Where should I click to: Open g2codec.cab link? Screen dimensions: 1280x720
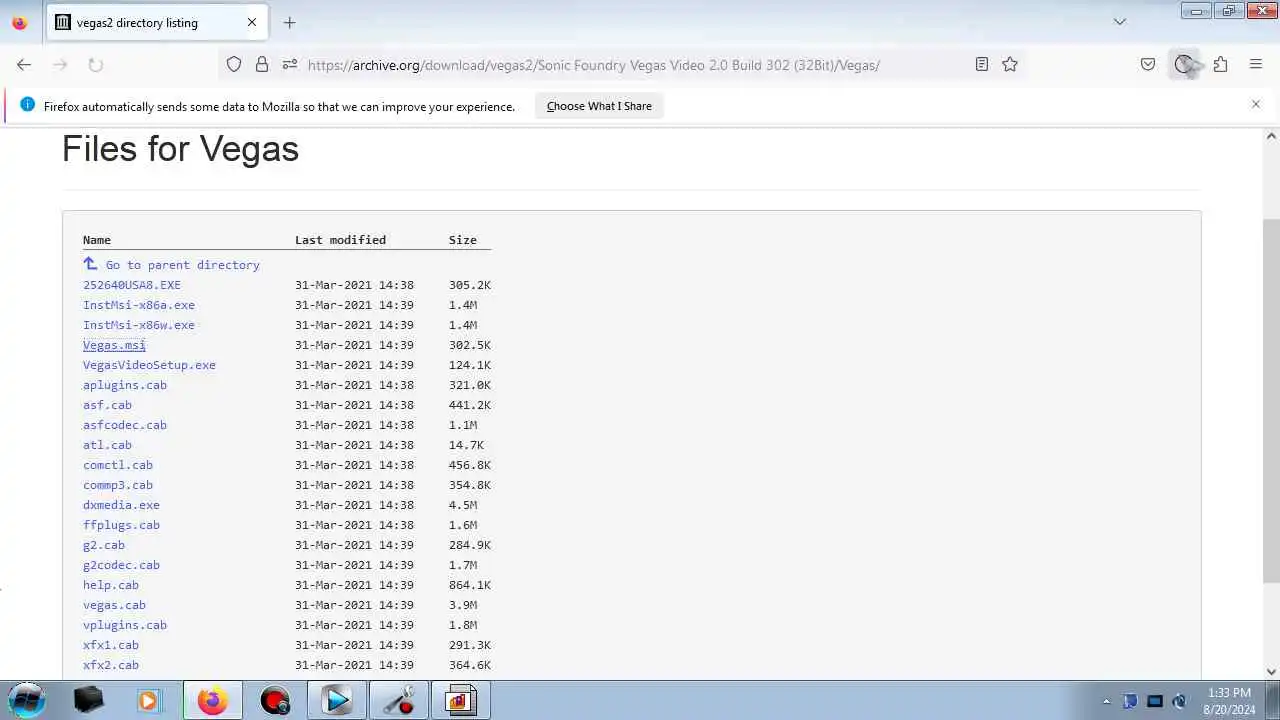(x=121, y=565)
